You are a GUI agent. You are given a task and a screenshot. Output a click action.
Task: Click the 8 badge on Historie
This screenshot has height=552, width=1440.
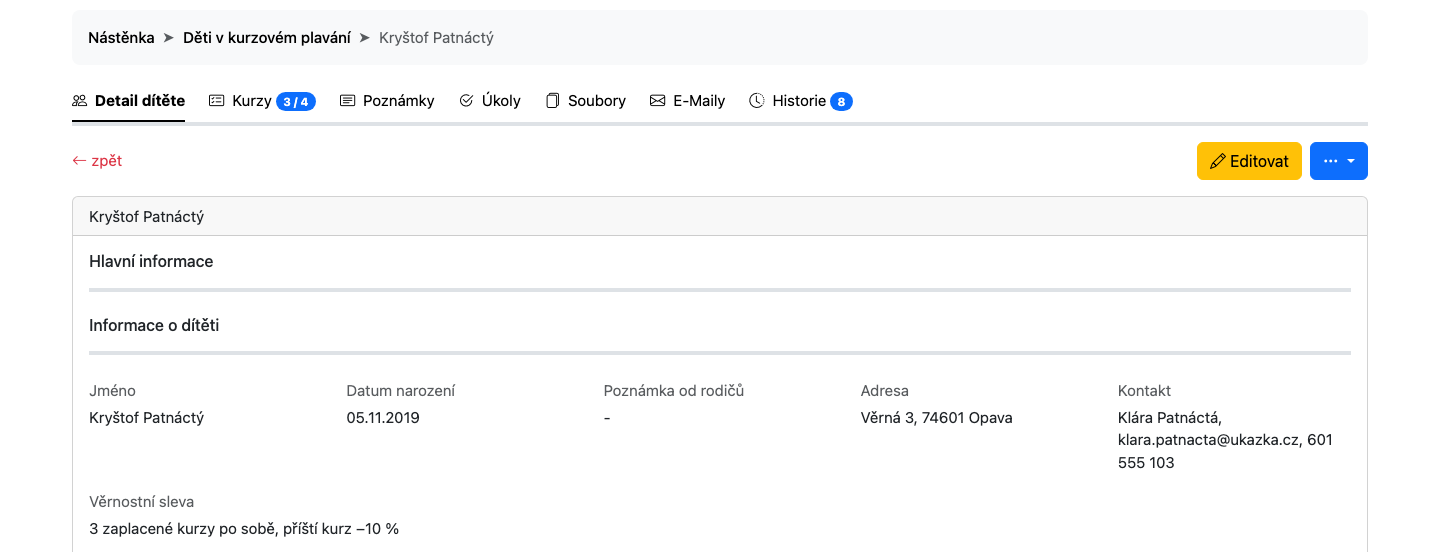(x=841, y=101)
